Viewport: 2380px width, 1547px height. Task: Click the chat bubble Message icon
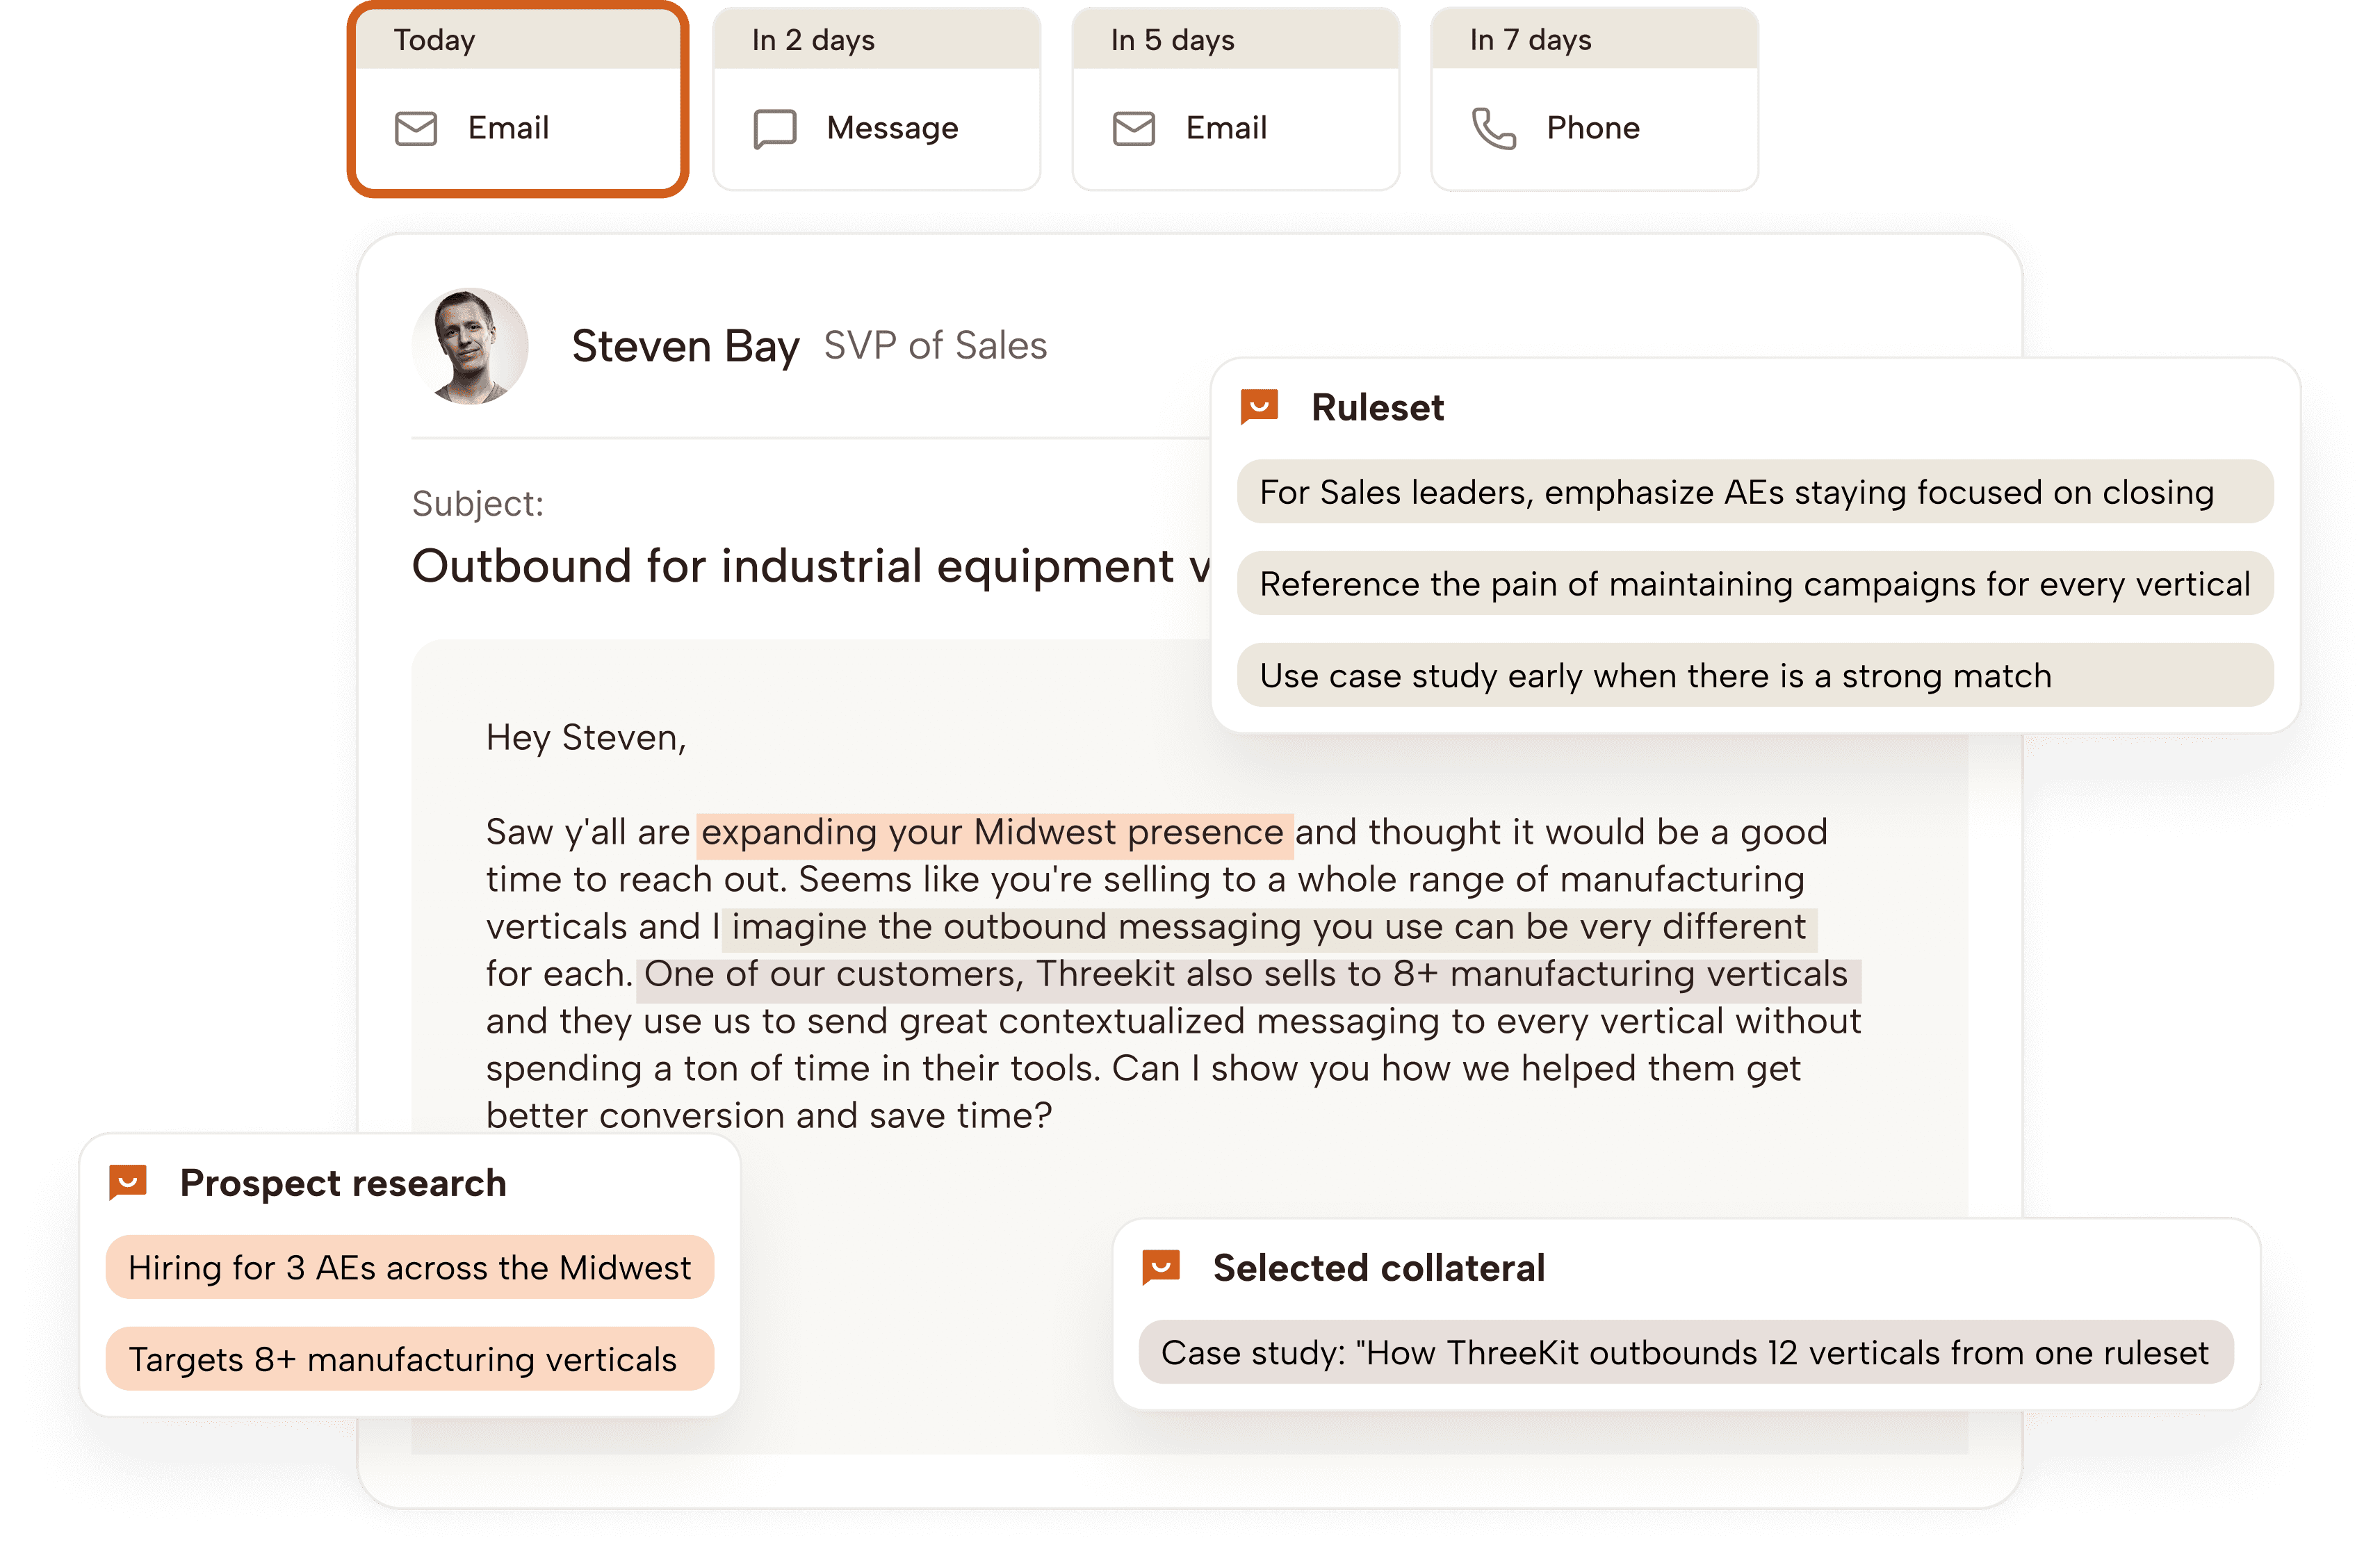774,128
